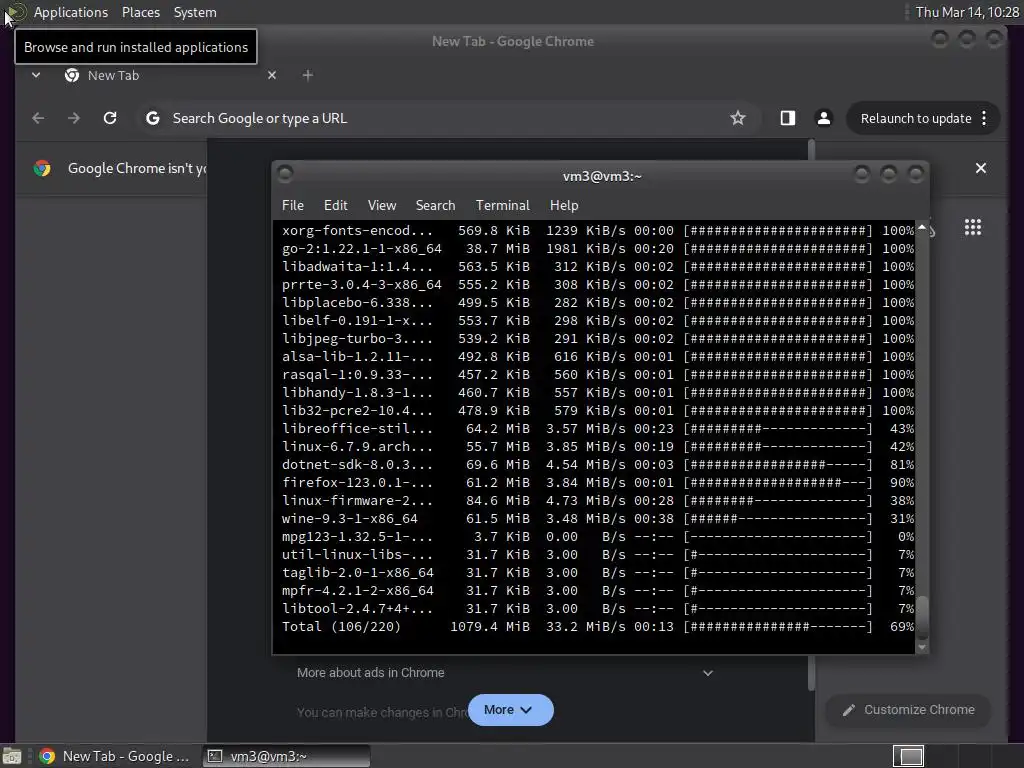Dismiss the default browser infobar
The height and width of the screenshot is (768, 1024).
[x=981, y=168]
